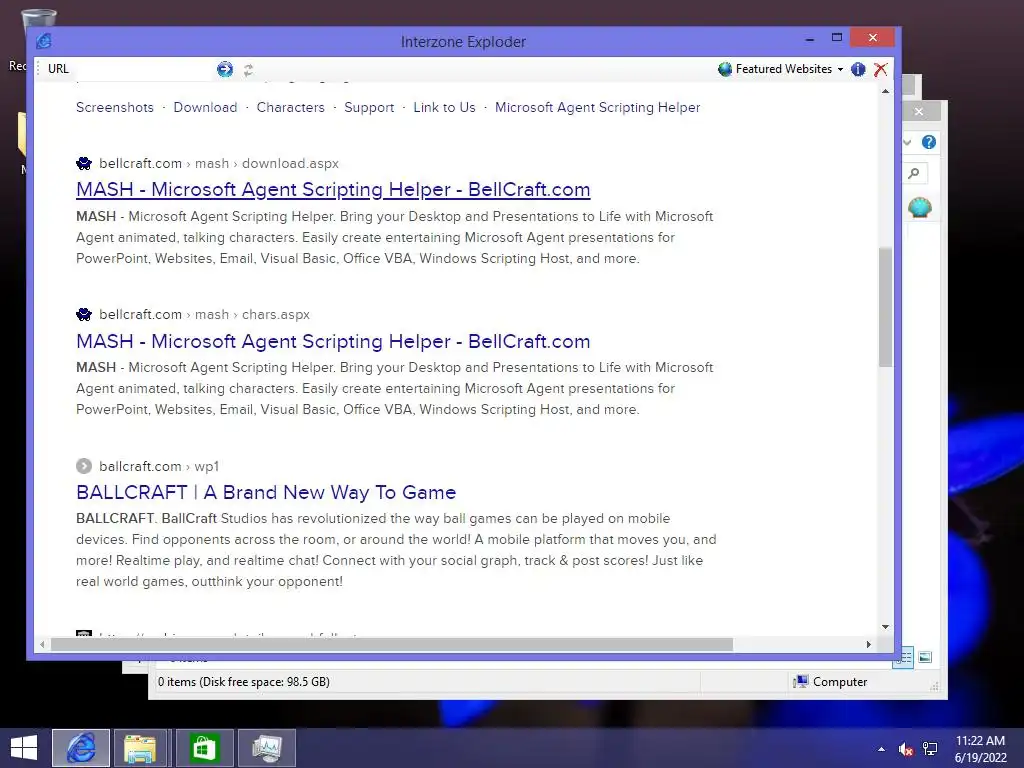Click the refresh icon in the toolbar
1024x768 pixels.
tap(248, 70)
